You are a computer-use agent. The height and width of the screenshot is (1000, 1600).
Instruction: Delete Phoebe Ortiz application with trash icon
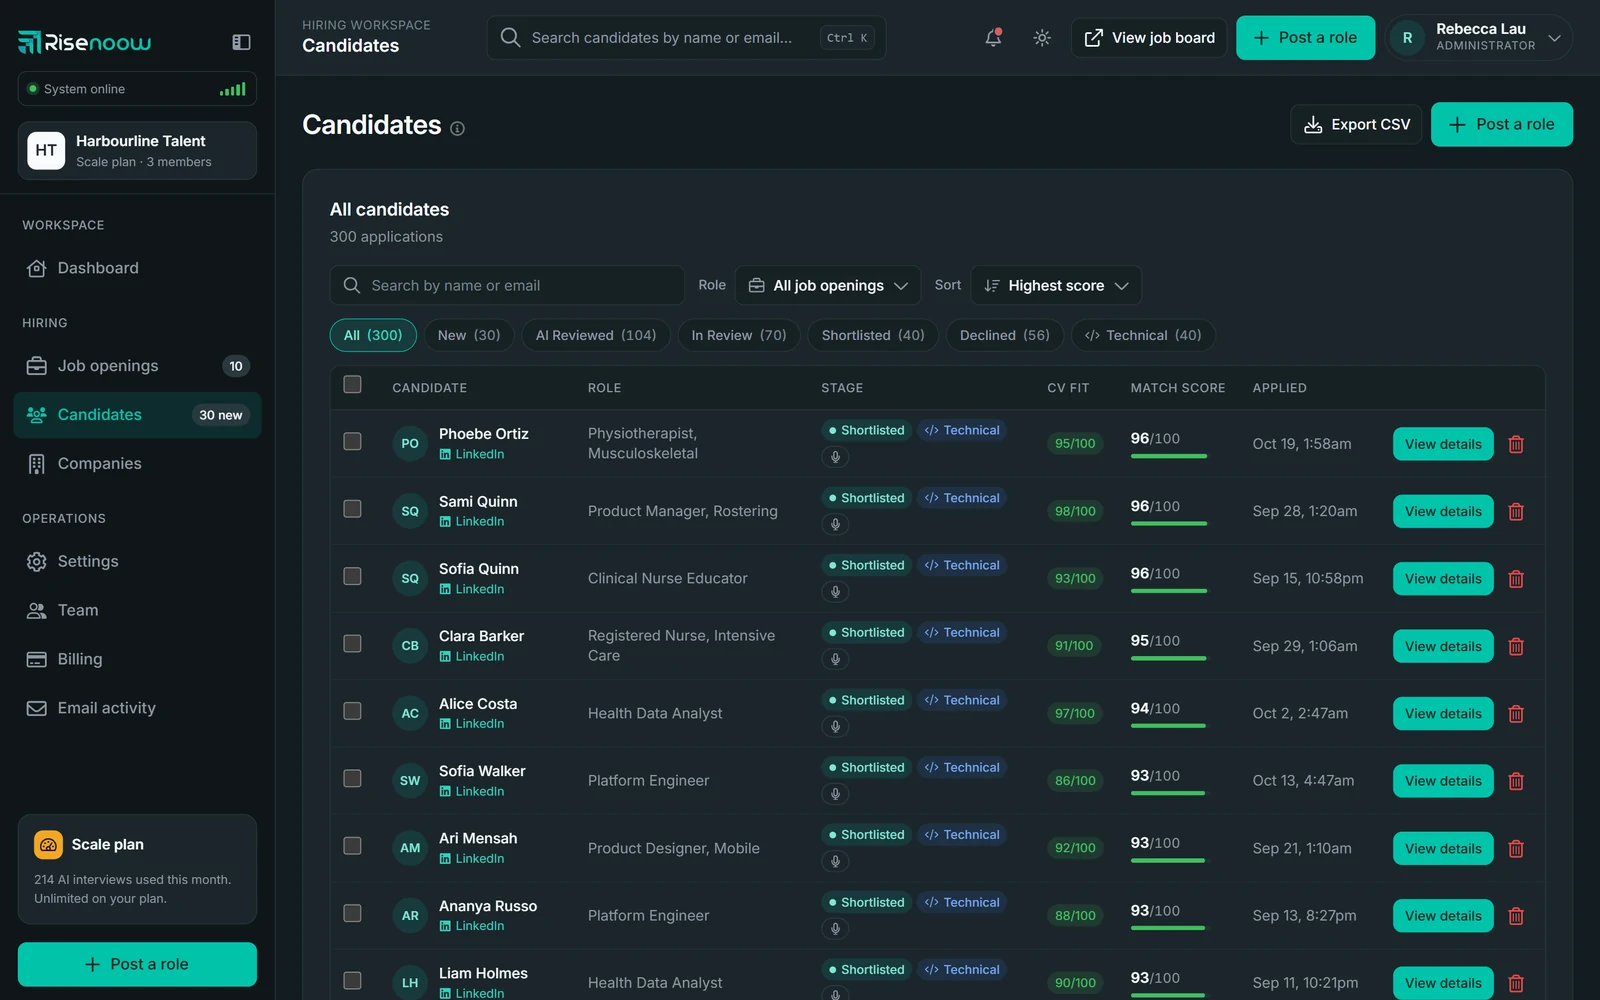tap(1516, 444)
